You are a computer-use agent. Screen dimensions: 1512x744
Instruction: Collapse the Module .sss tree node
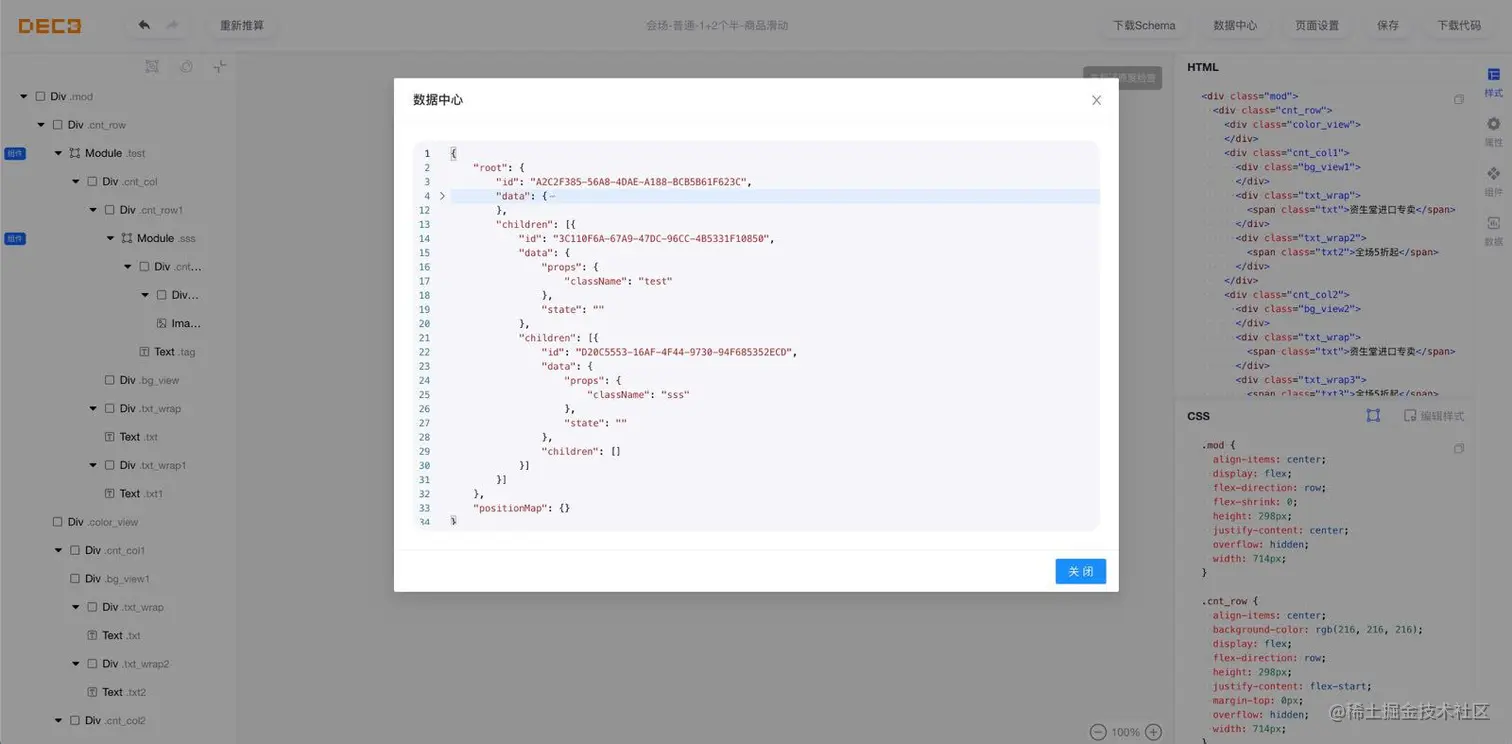pos(110,238)
